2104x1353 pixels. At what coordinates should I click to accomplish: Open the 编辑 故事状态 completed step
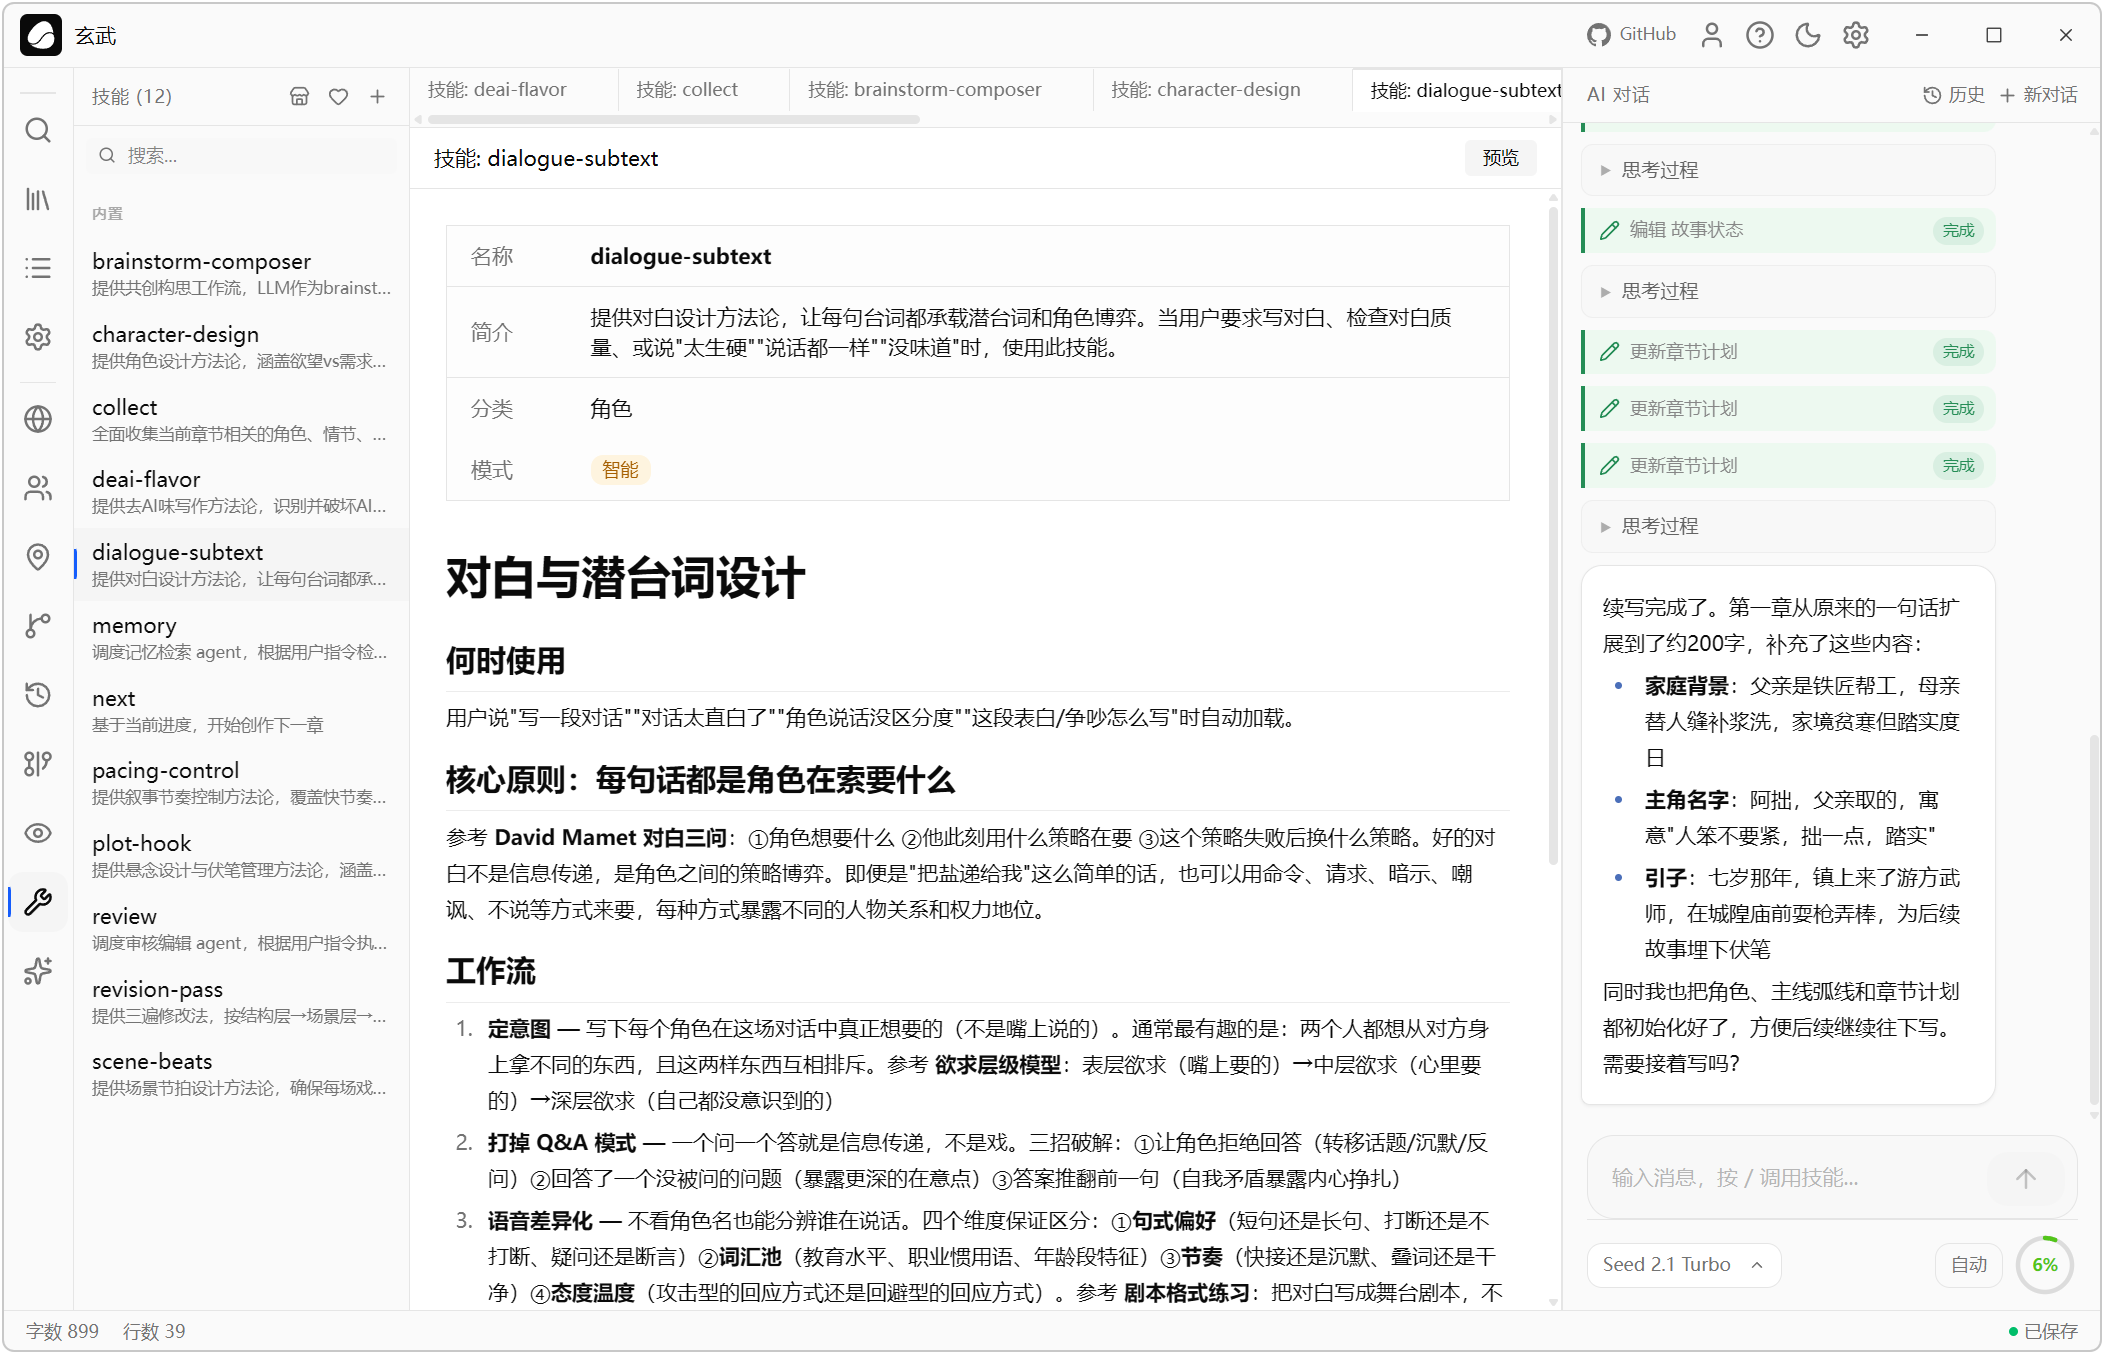(x=1788, y=230)
